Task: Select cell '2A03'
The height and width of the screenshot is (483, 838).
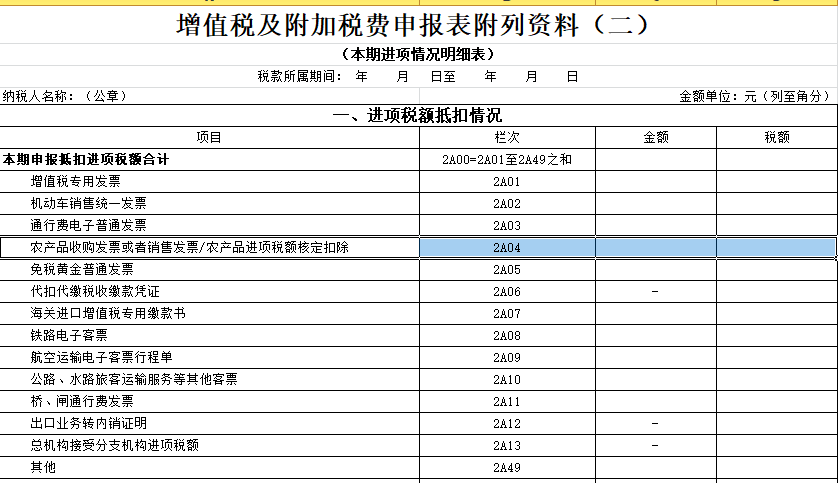Action: pyautogui.click(x=507, y=225)
